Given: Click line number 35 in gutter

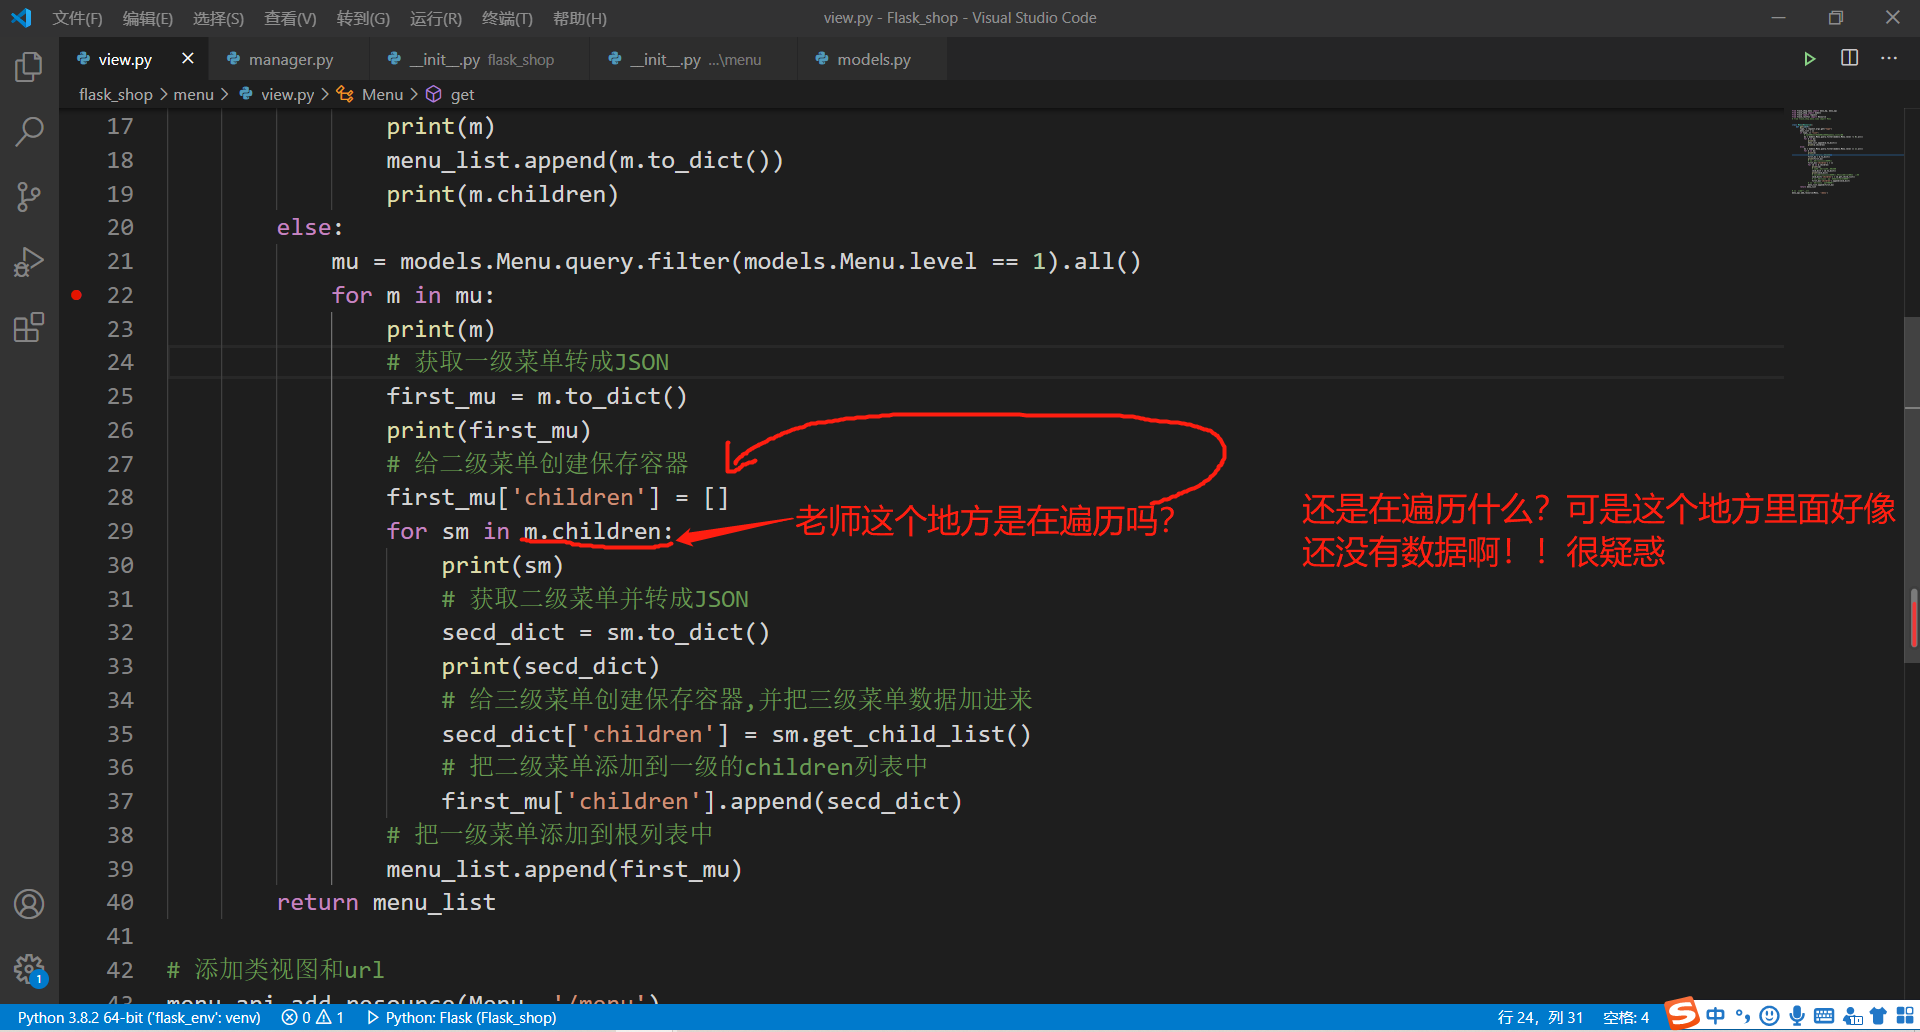Looking at the screenshot, I should point(120,734).
